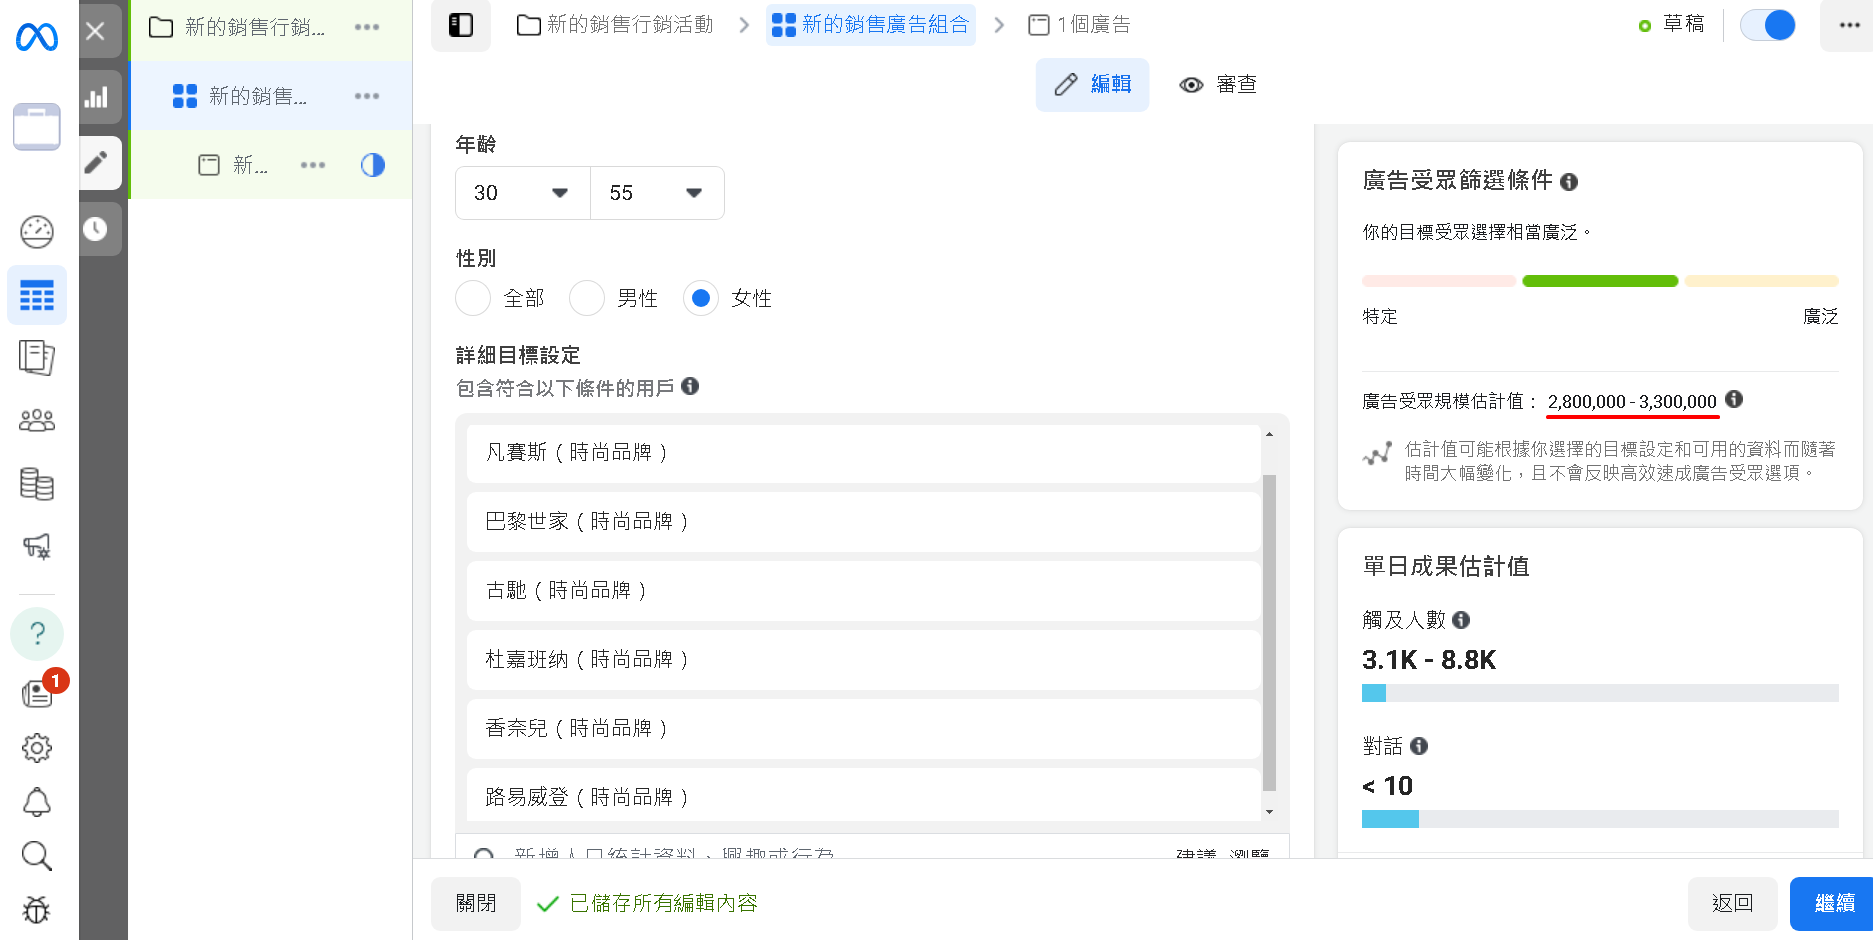Show info for 廣告受眾篩選條件
The image size is (1873, 940).
point(1569,182)
